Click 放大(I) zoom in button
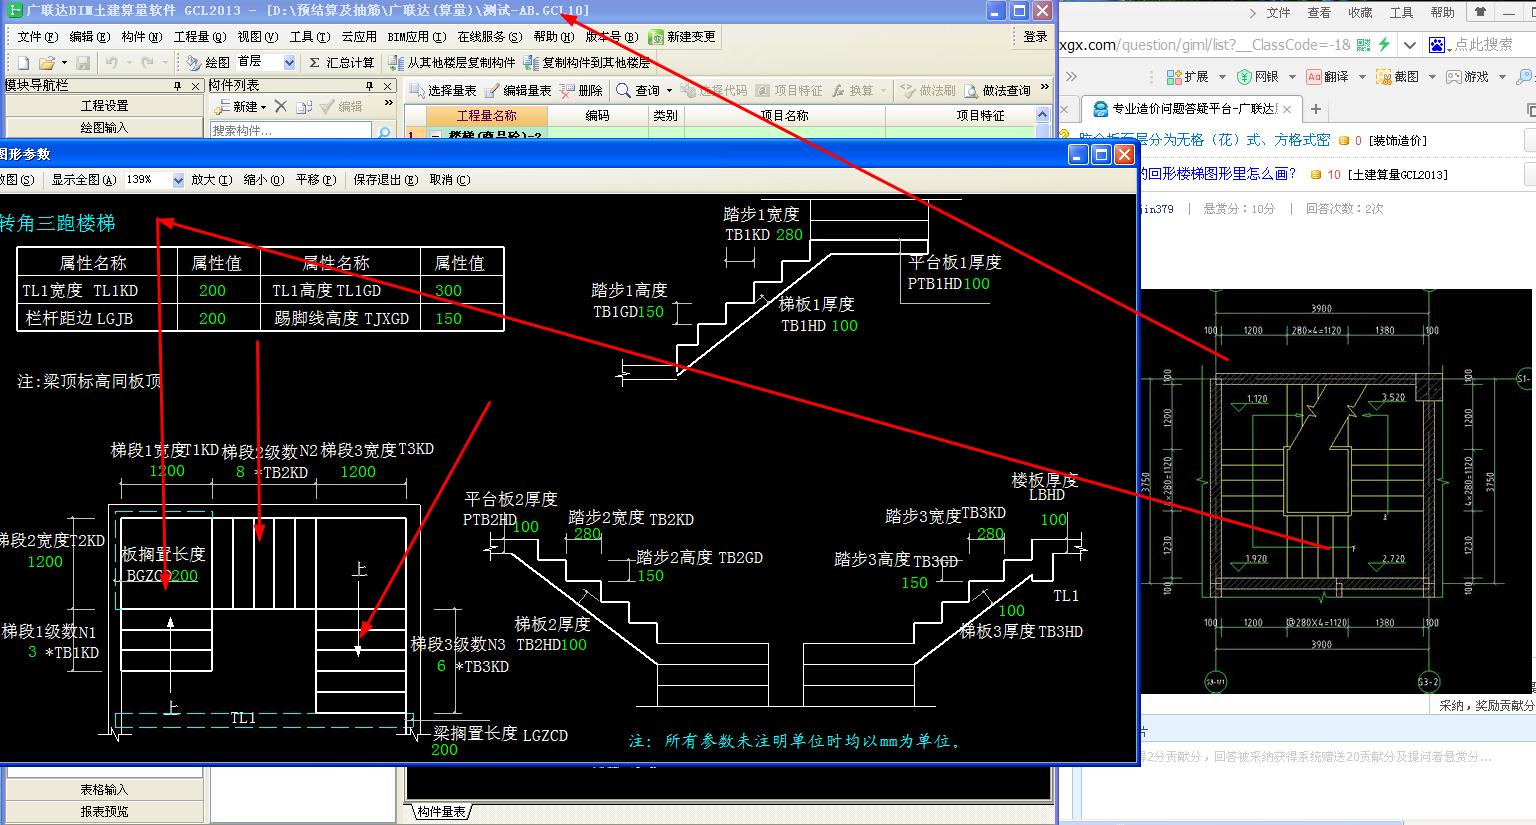The height and width of the screenshot is (825, 1536). [x=211, y=180]
